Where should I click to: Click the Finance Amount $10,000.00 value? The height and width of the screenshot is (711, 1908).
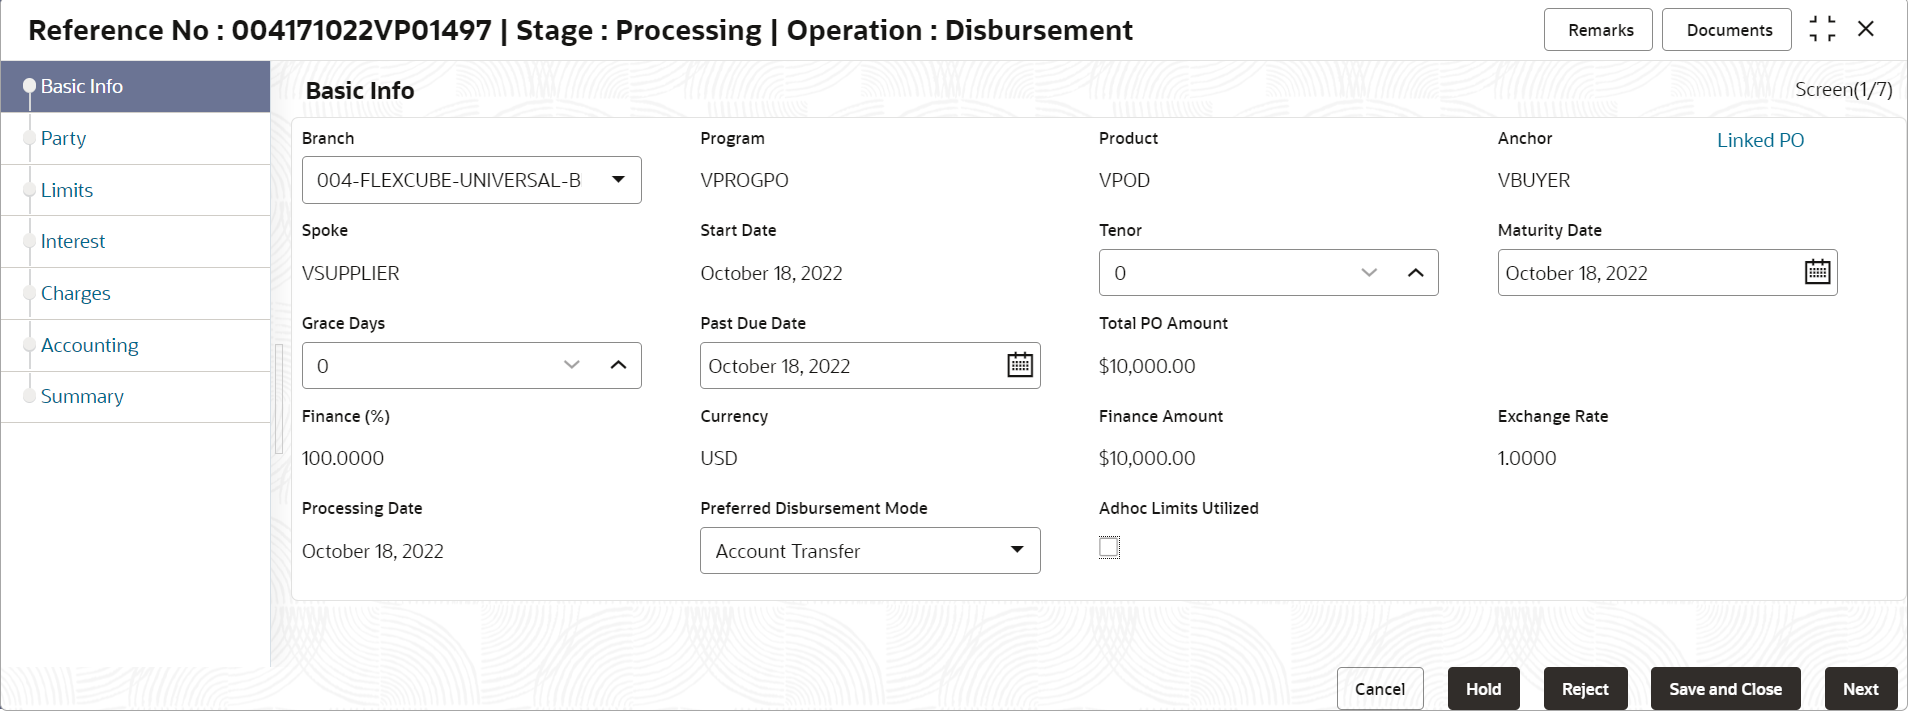pos(1147,459)
